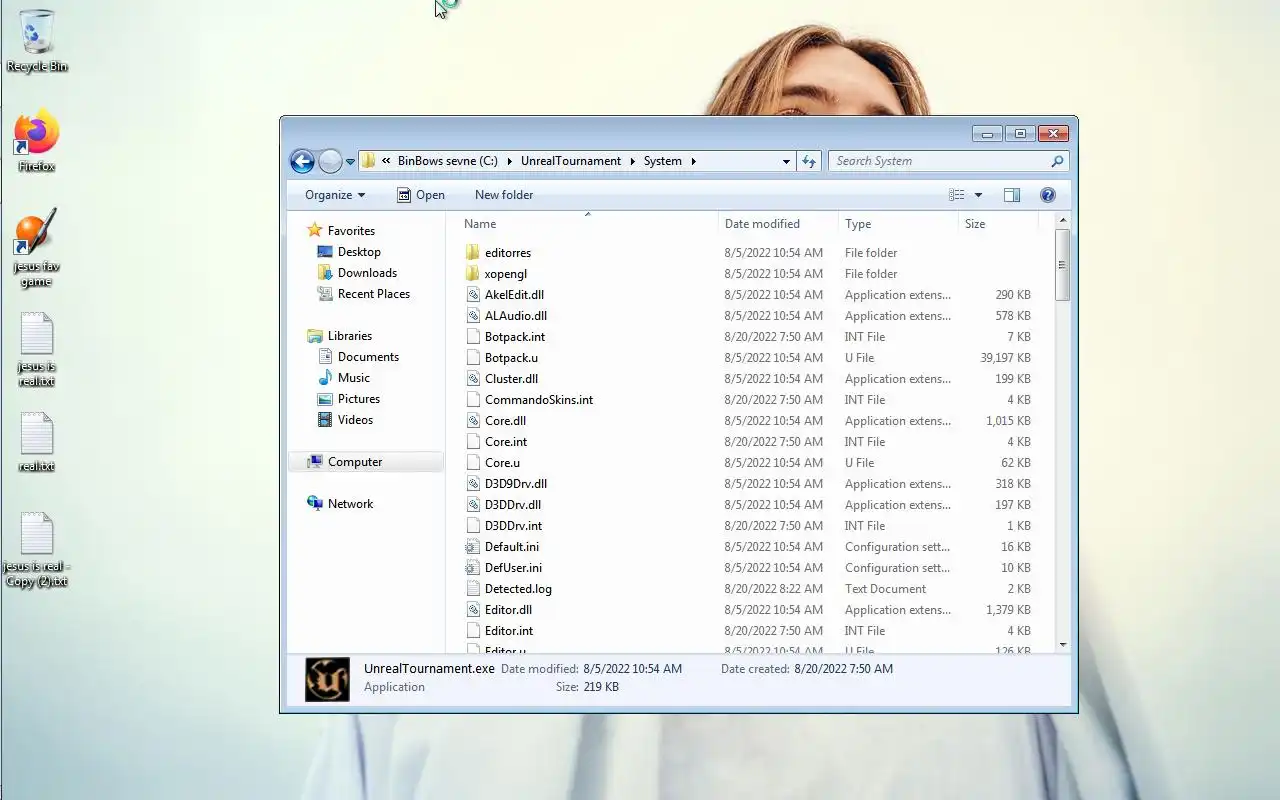The width and height of the screenshot is (1280, 800).
Task: Click the UnrealTournament.exe details pane thumbnail
Action: [x=327, y=679]
